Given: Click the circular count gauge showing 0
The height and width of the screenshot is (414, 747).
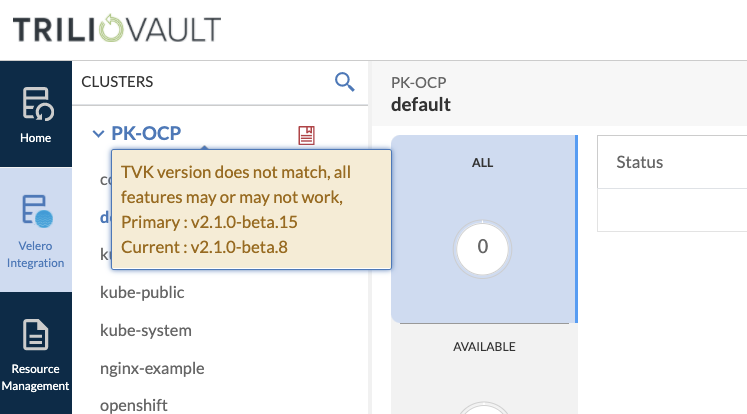Looking at the screenshot, I should 483,247.
